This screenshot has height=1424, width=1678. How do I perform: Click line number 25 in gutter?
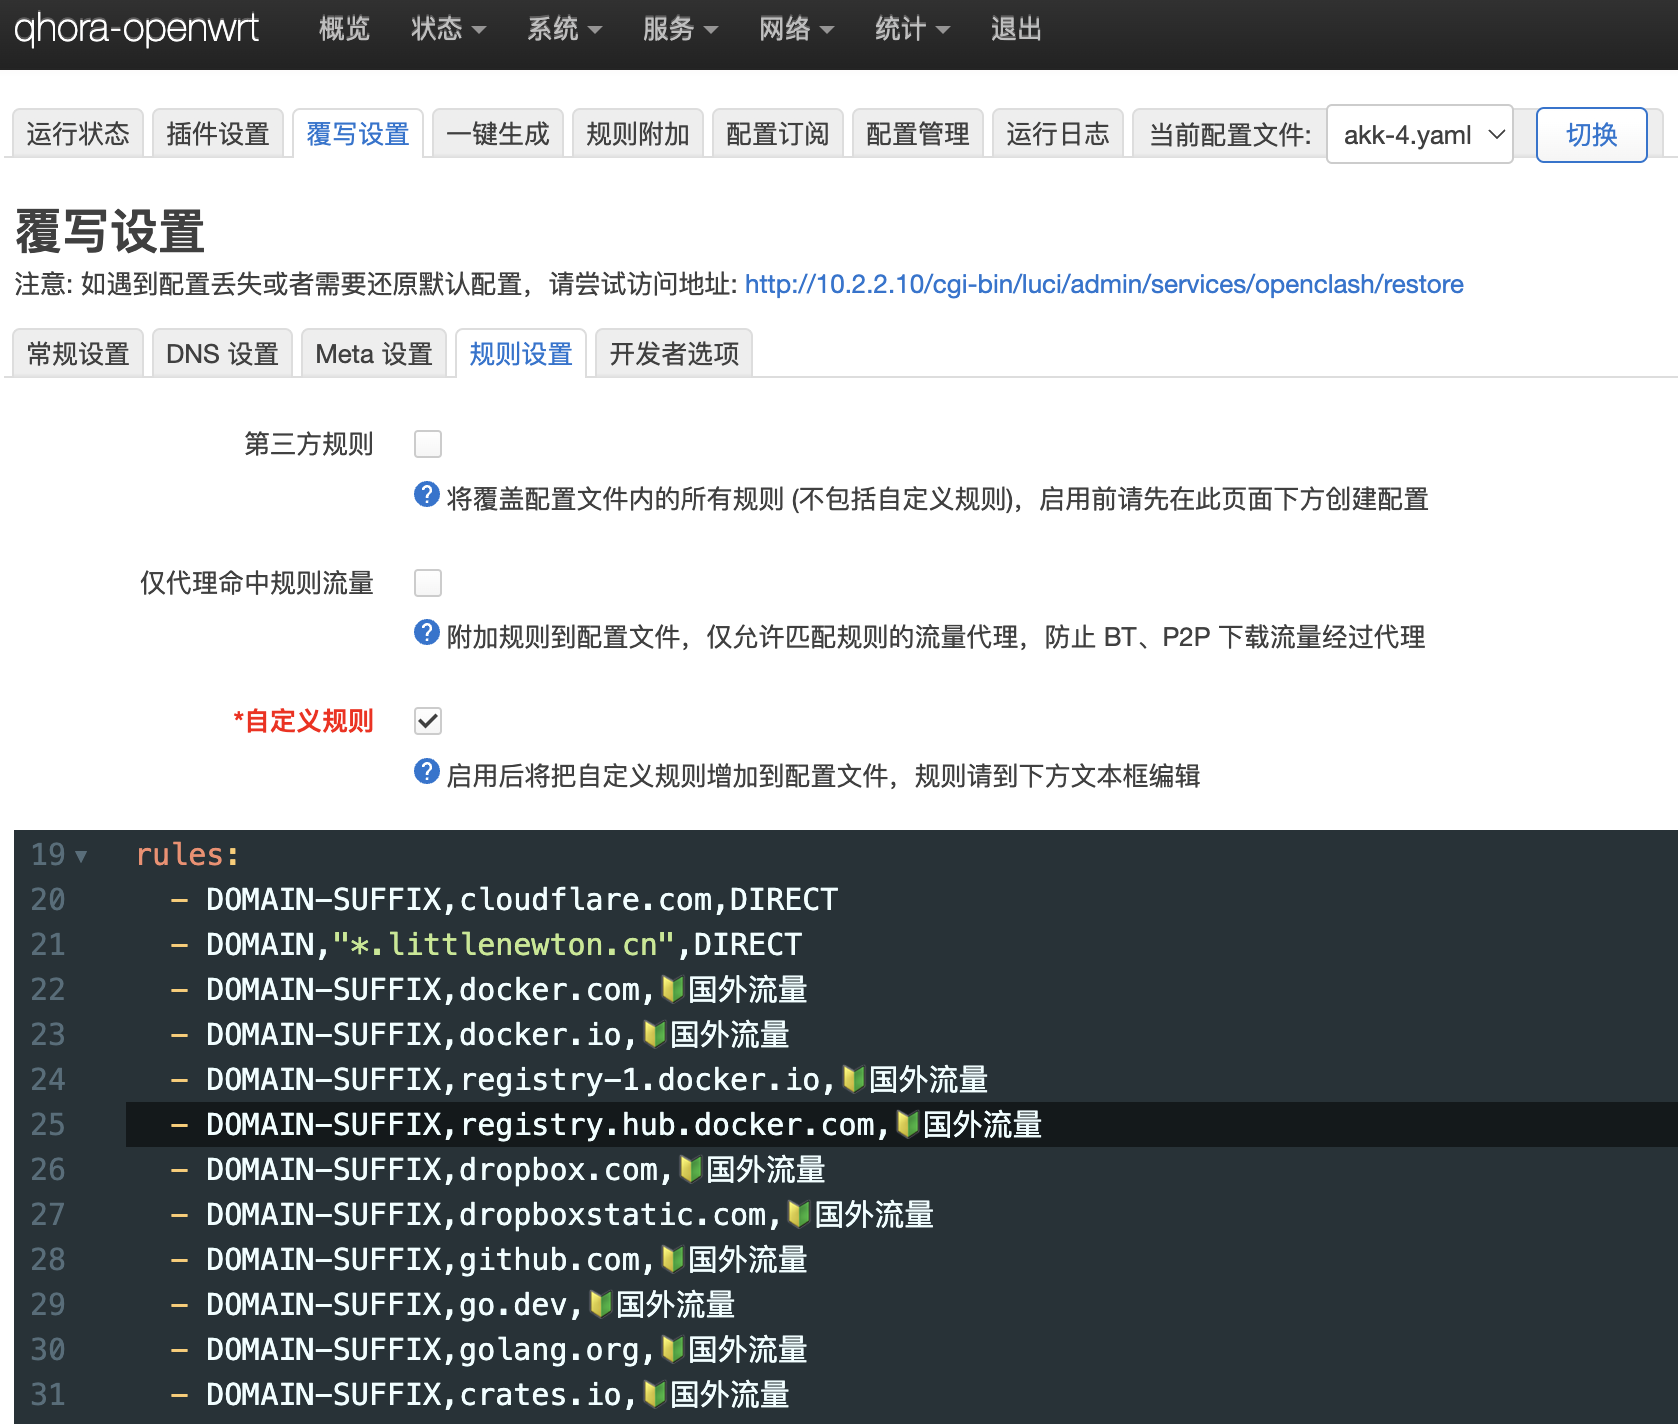point(48,1125)
